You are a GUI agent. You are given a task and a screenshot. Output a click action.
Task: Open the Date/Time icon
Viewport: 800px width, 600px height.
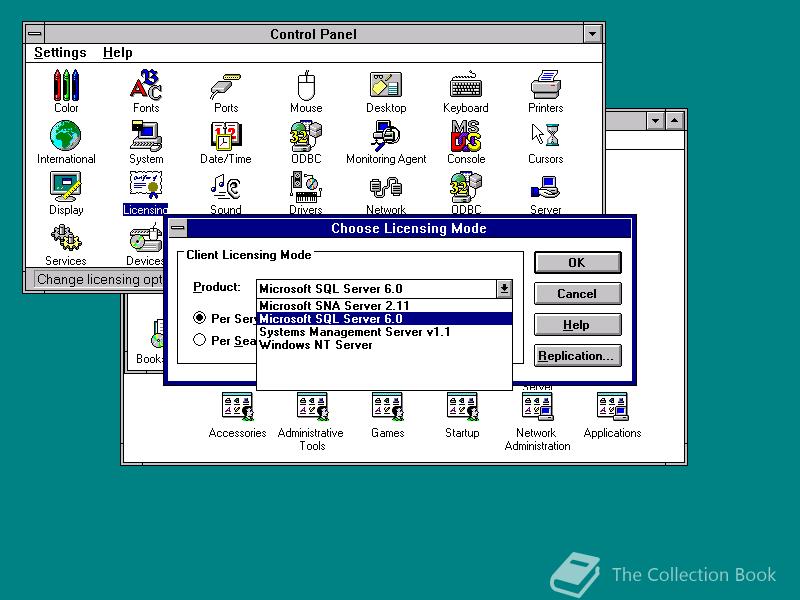226,142
